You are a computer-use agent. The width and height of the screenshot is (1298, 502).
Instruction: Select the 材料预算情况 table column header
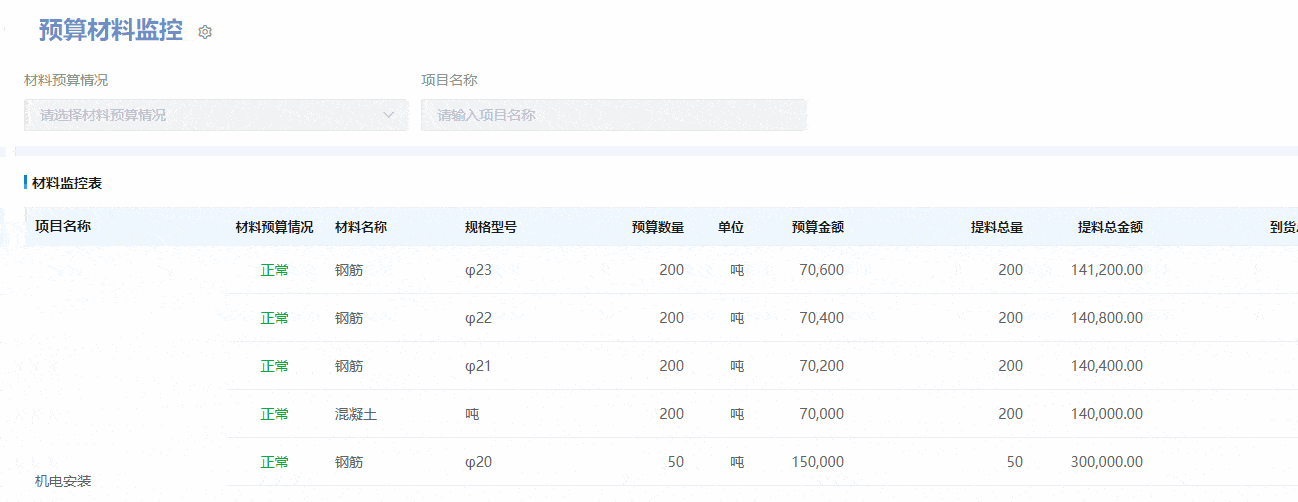coord(274,227)
